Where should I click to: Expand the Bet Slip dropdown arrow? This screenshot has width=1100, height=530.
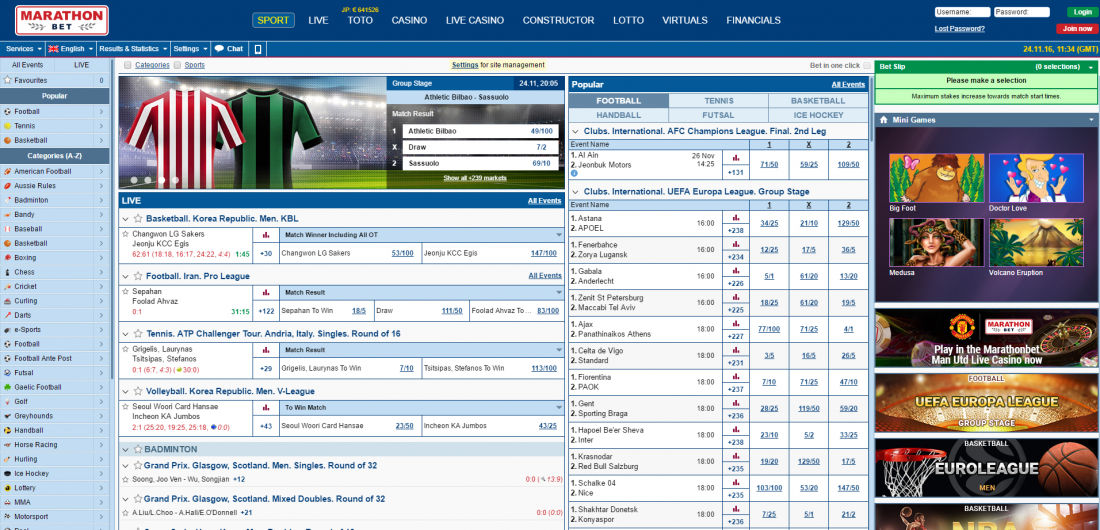pyautogui.click(x=1091, y=67)
